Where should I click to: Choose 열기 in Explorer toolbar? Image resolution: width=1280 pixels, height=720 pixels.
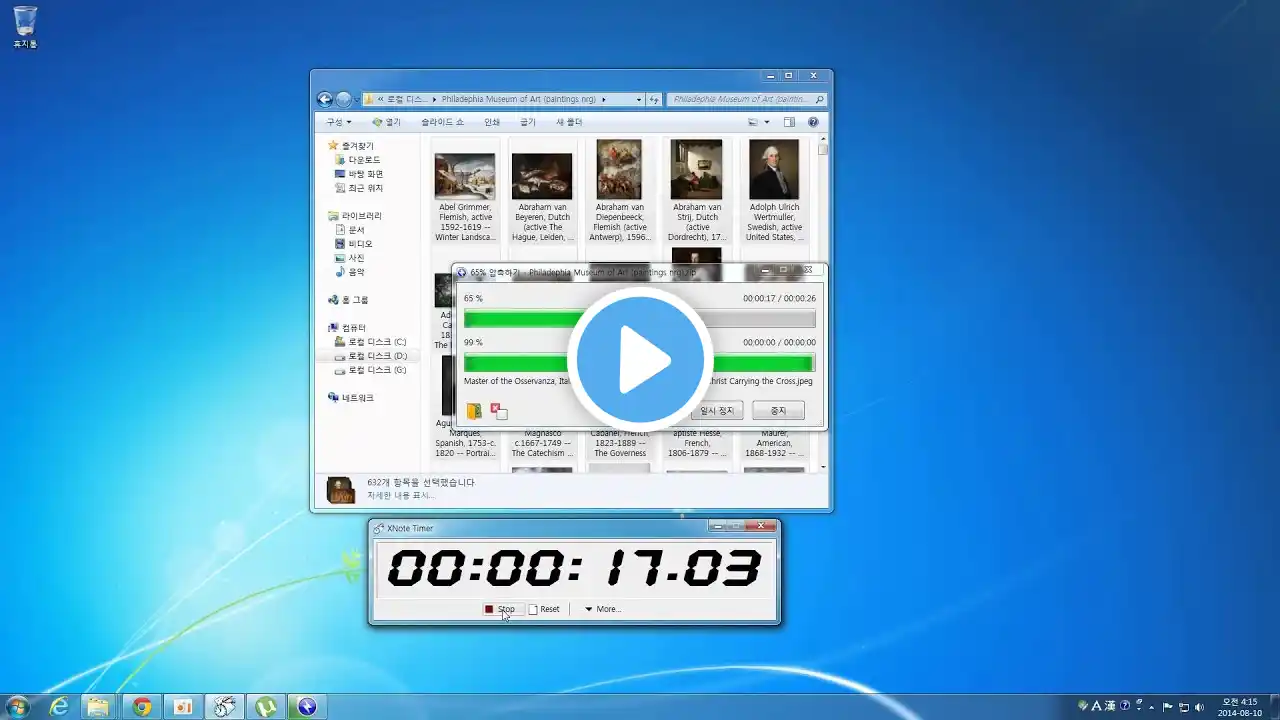point(386,122)
